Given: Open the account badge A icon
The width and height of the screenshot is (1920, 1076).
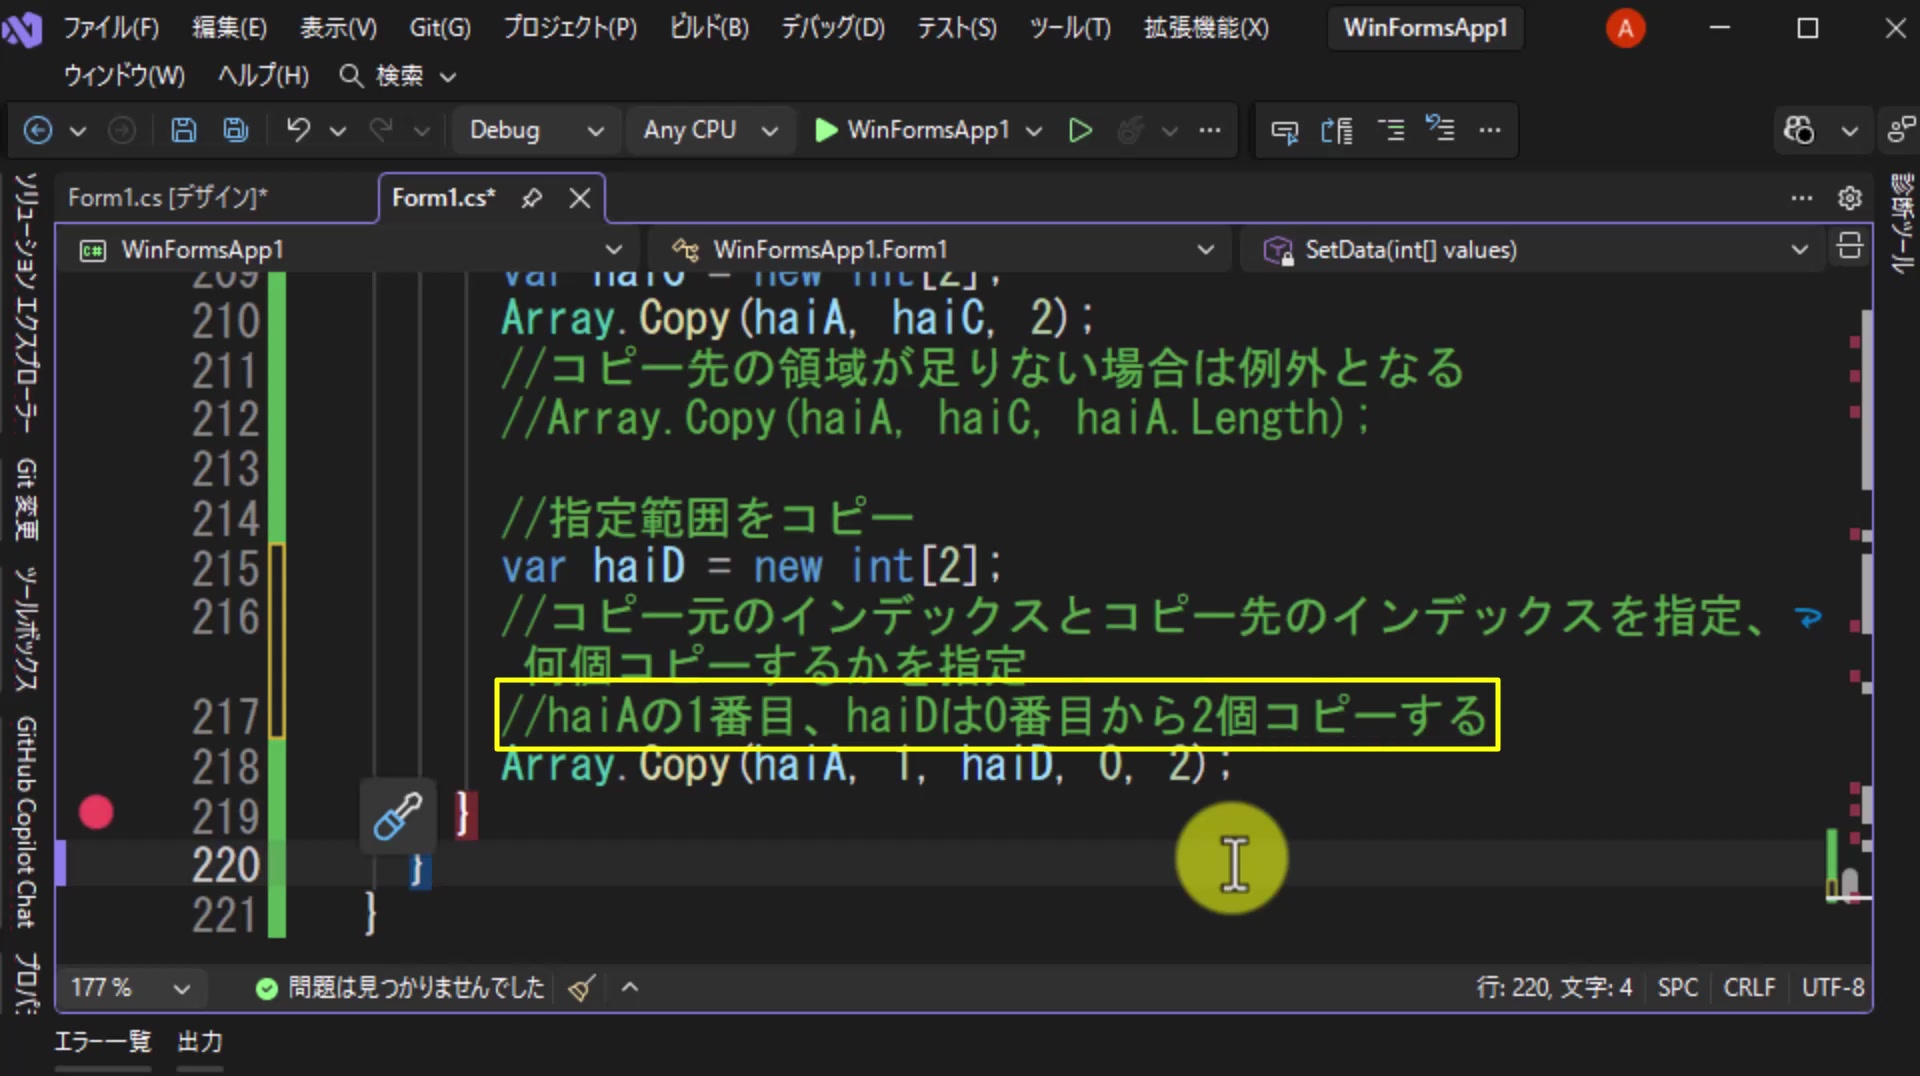Looking at the screenshot, I should click(1625, 29).
